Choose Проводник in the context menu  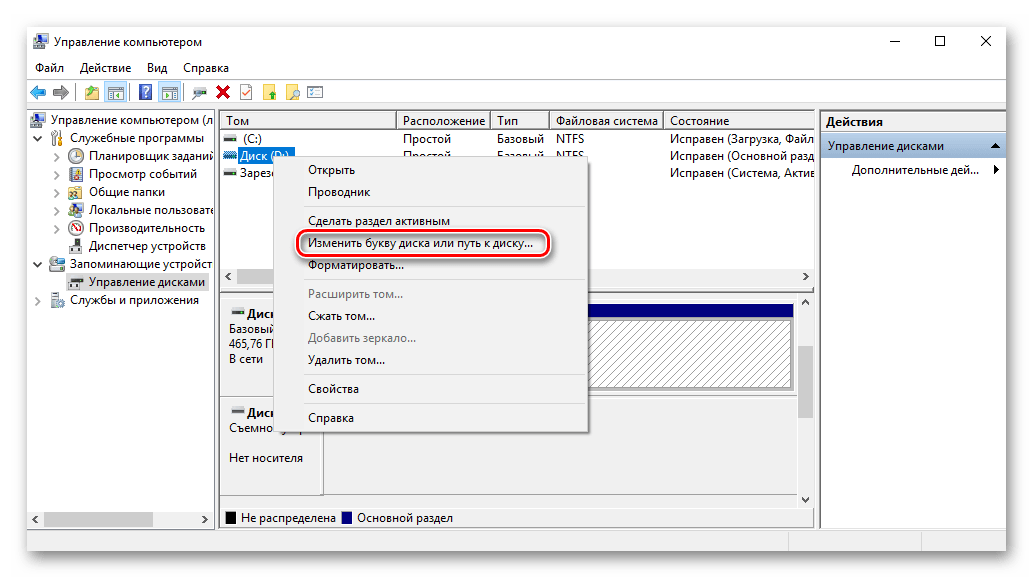click(x=431, y=192)
